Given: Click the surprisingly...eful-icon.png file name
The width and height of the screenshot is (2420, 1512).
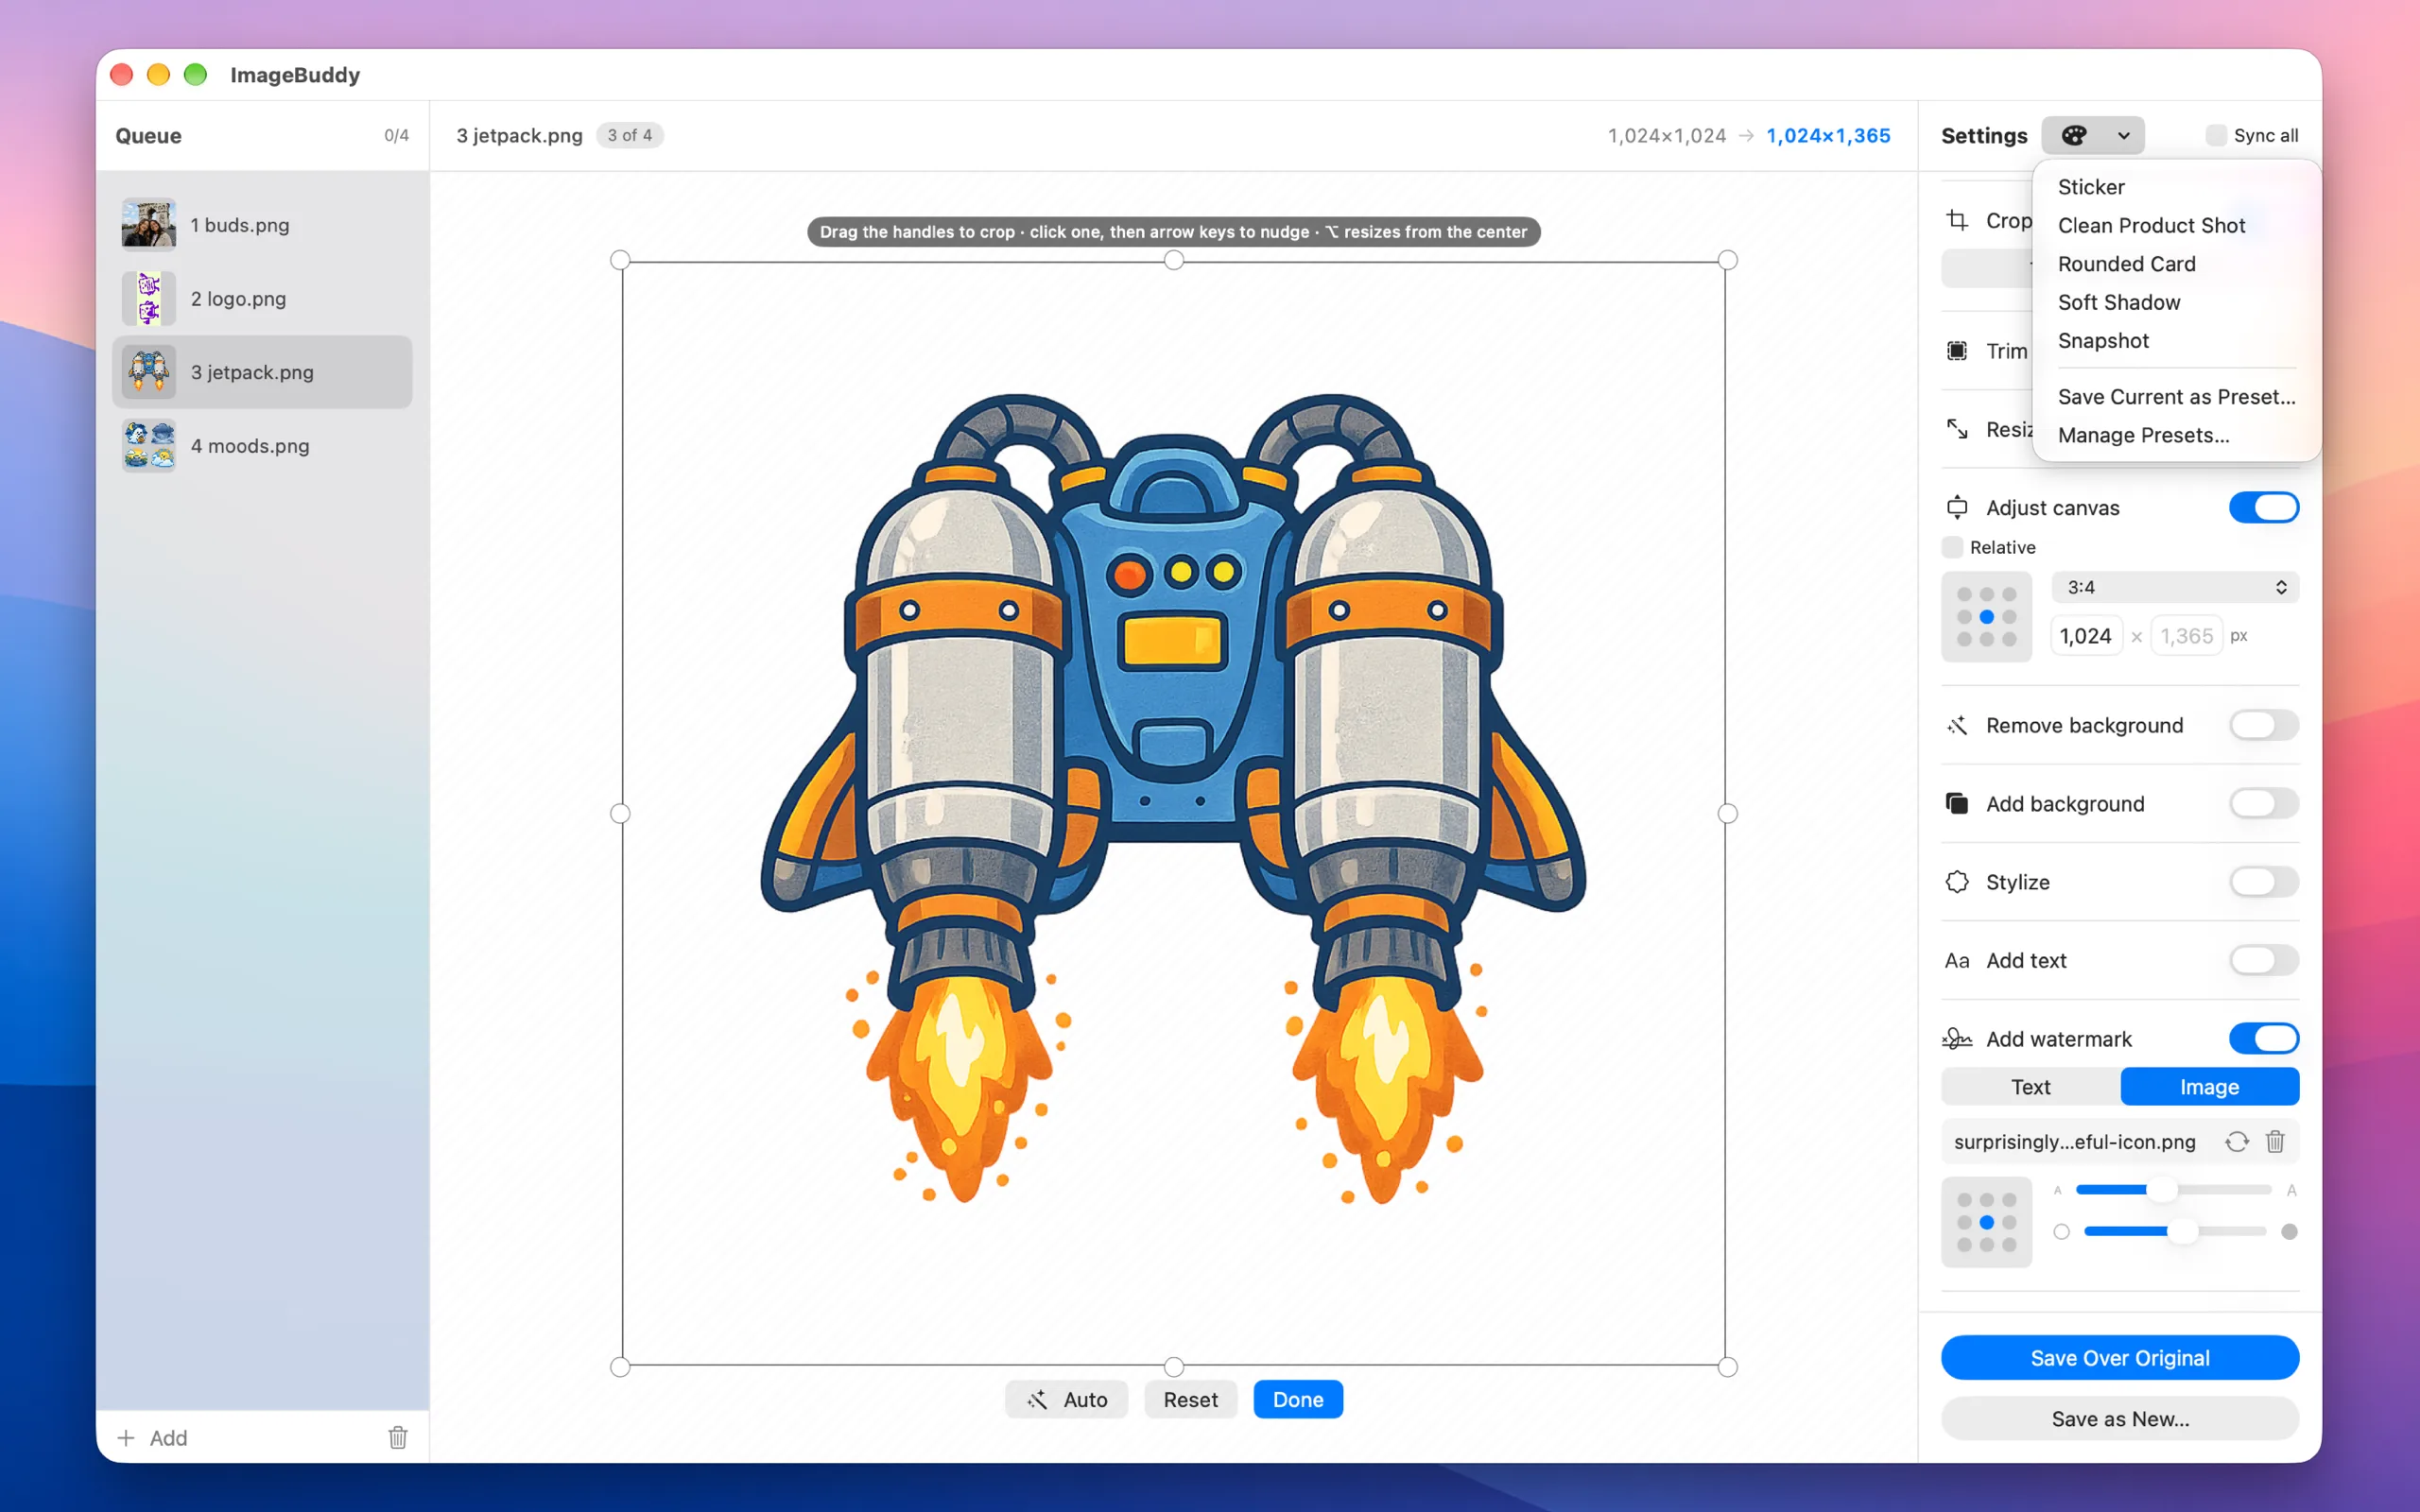Looking at the screenshot, I should pyautogui.click(x=2074, y=1142).
